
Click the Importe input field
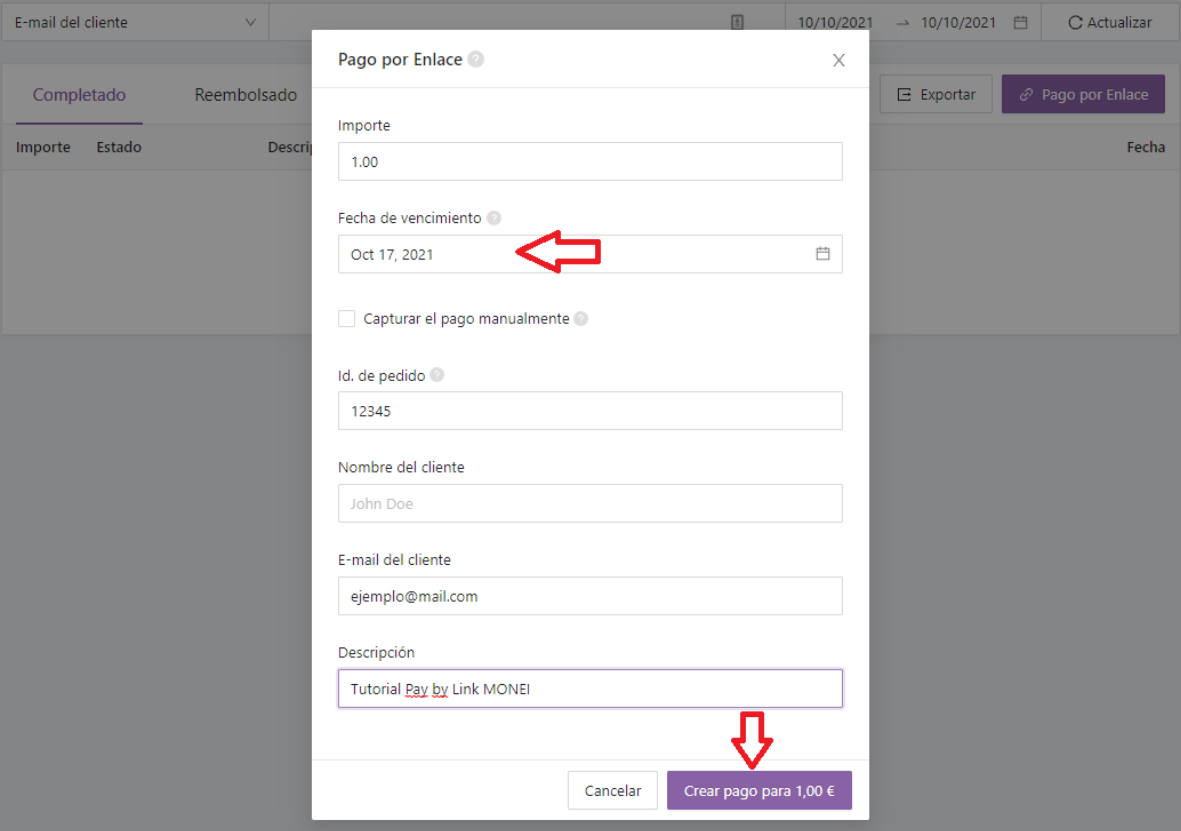click(590, 161)
